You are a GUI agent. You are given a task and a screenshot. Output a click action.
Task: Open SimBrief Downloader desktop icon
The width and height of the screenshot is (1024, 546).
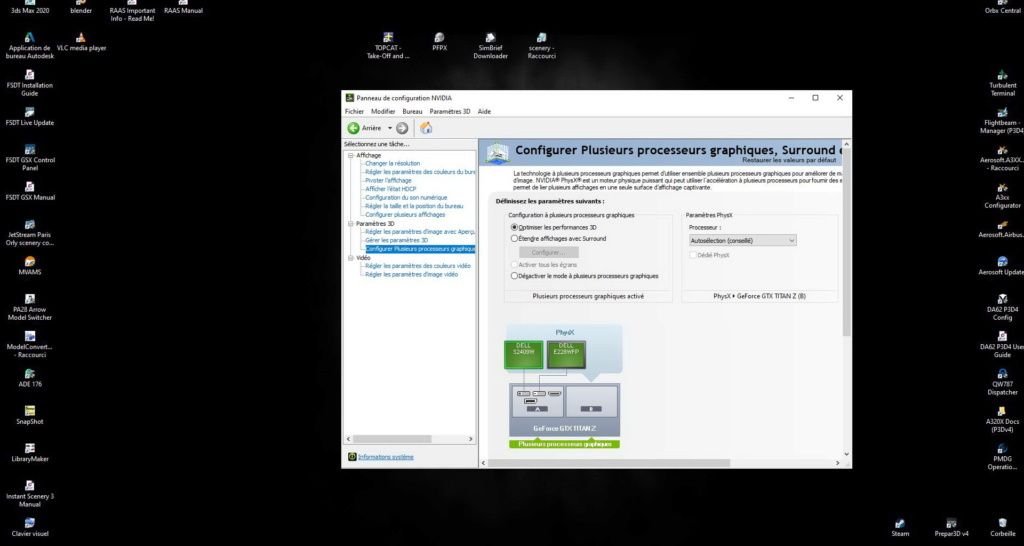[x=490, y=46]
